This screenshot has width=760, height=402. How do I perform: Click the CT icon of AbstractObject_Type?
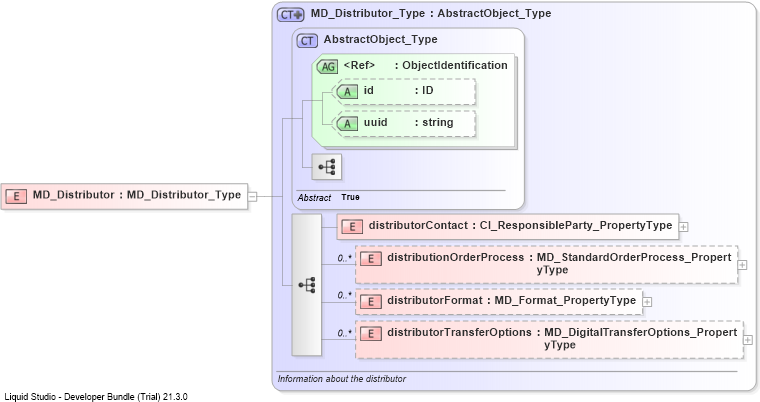[x=307, y=41]
